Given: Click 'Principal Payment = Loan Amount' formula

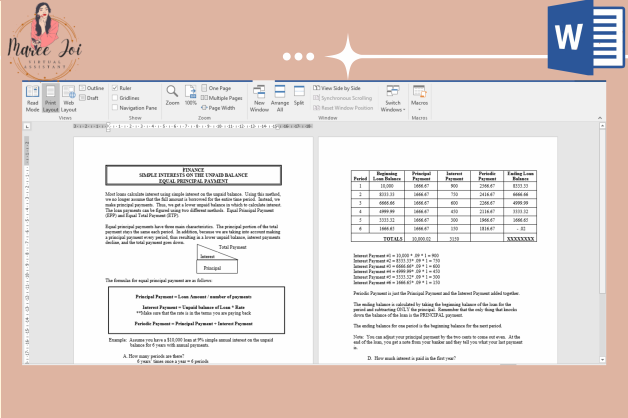Looking at the screenshot, I should (193, 297).
